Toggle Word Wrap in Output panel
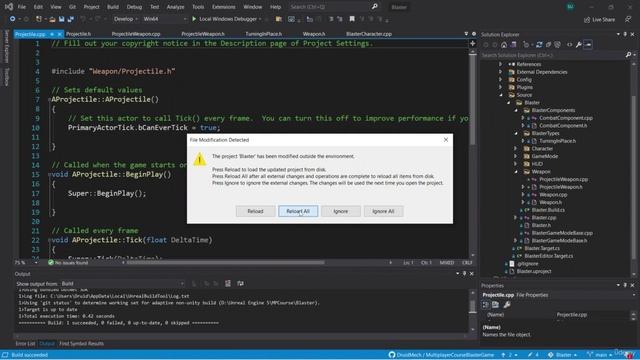Image resolution: width=640 pixels, height=360 pixels. 240,283
